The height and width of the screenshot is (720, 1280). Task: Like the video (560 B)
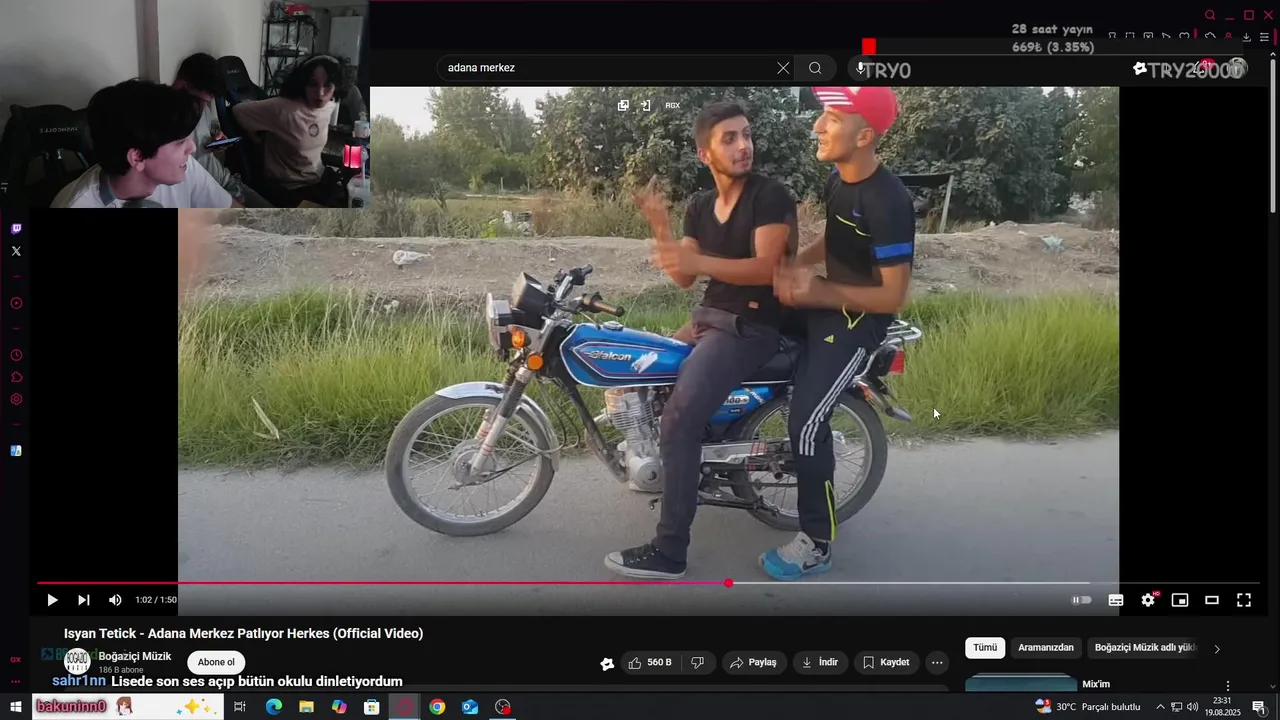point(650,662)
